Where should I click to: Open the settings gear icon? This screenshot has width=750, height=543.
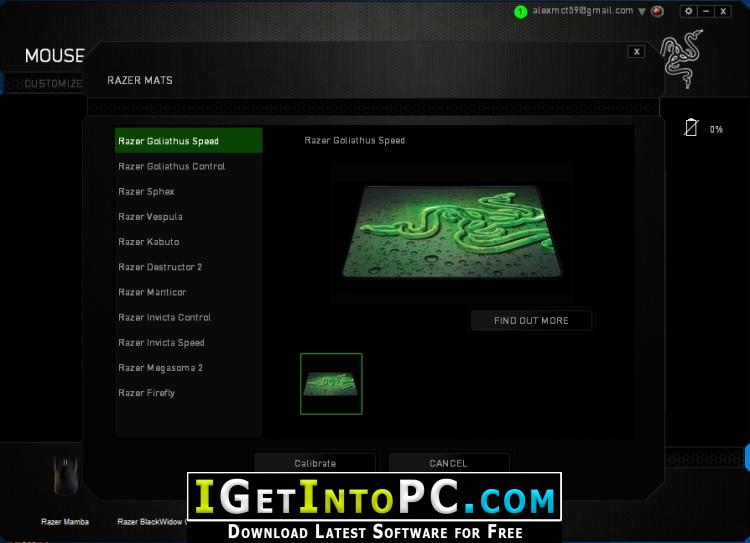(x=688, y=11)
